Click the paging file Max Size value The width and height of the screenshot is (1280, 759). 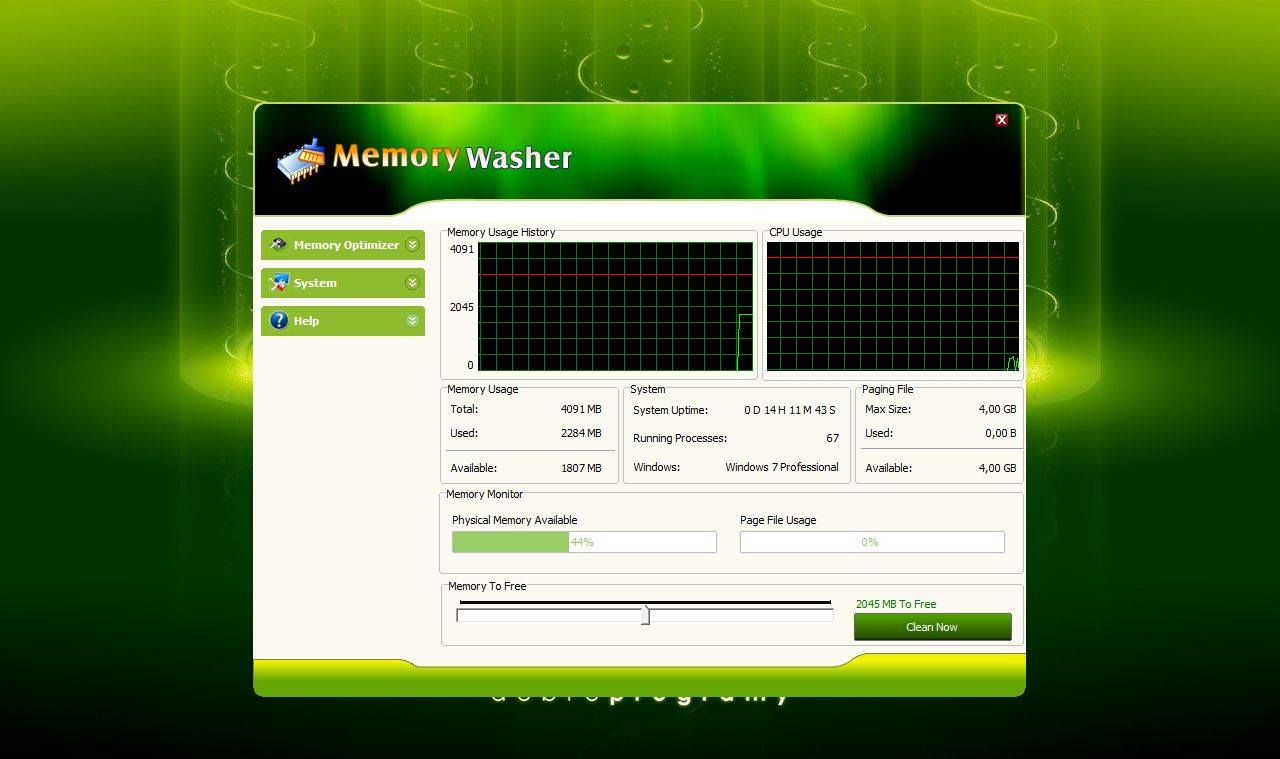click(997, 409)
